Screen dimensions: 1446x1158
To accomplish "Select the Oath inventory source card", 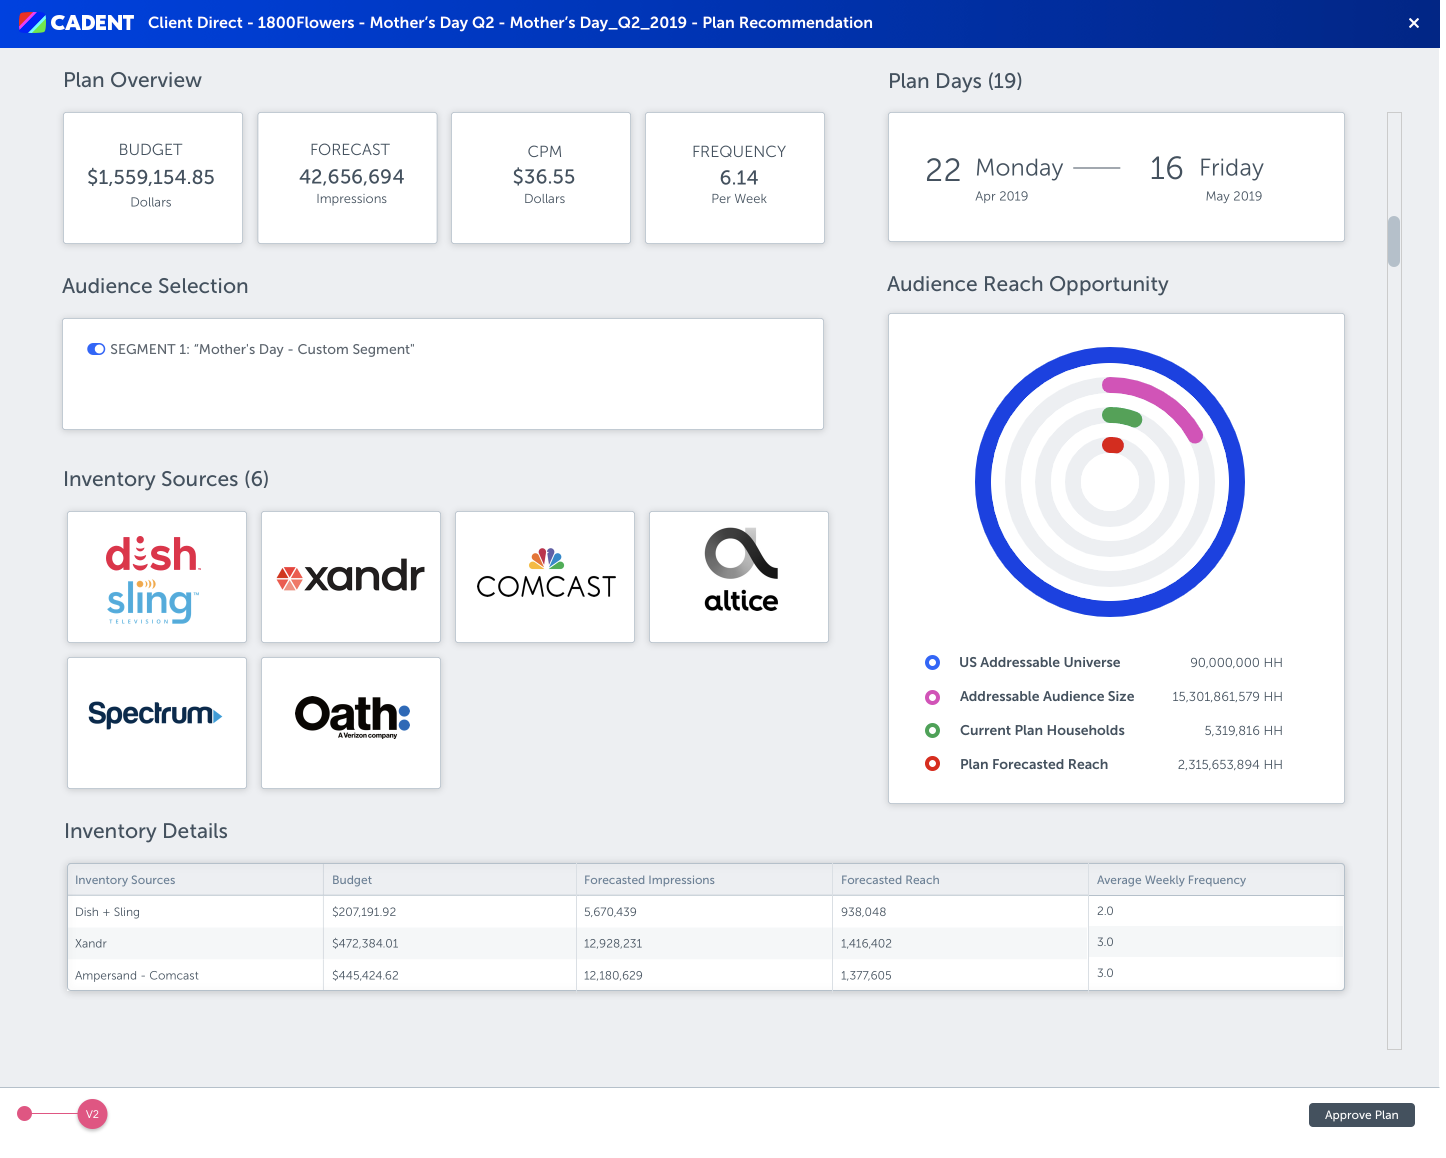I will tap(351, 723).
